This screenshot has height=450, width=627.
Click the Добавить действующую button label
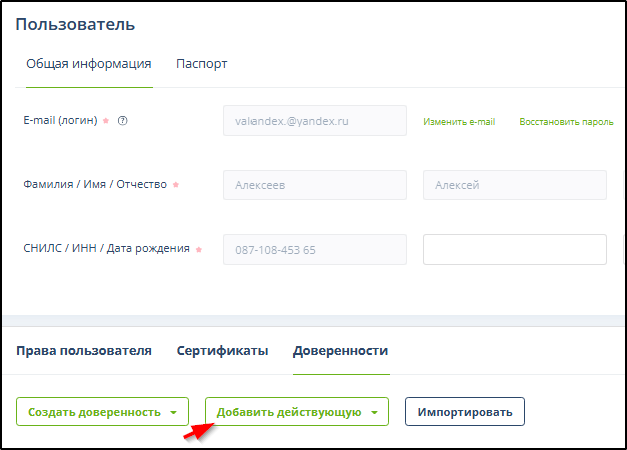tap(288, 412)
